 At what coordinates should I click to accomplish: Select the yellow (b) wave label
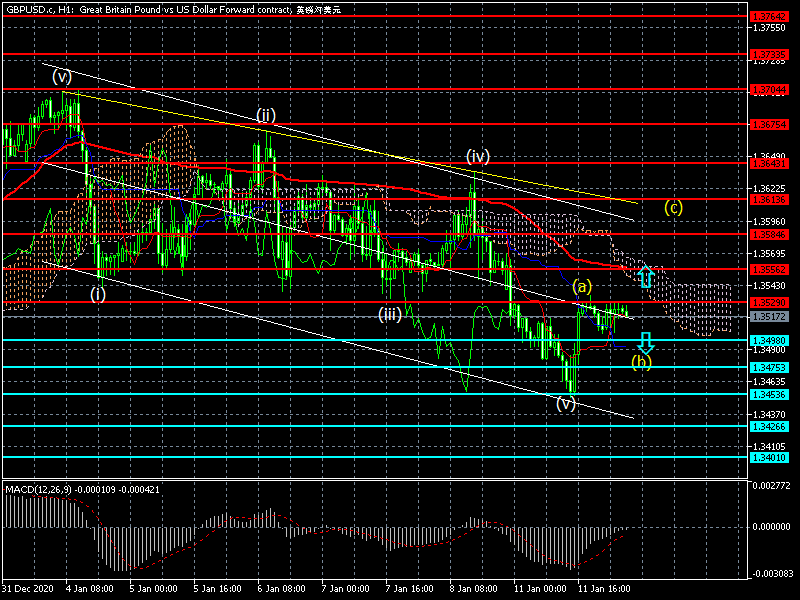pyautogui.click(x=642, y=361)
